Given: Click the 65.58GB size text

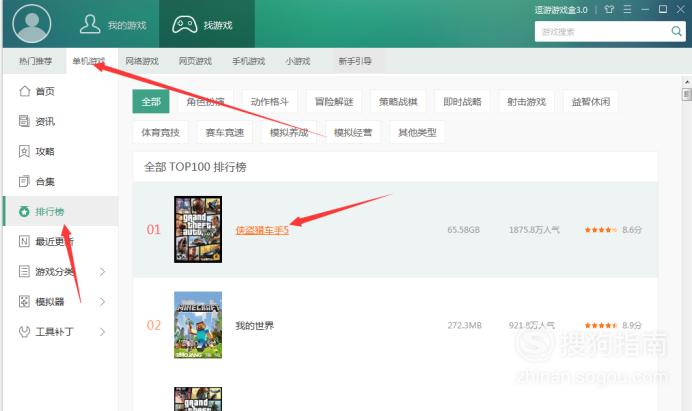Looking at the screenshot, I should [x=463, y=230].
